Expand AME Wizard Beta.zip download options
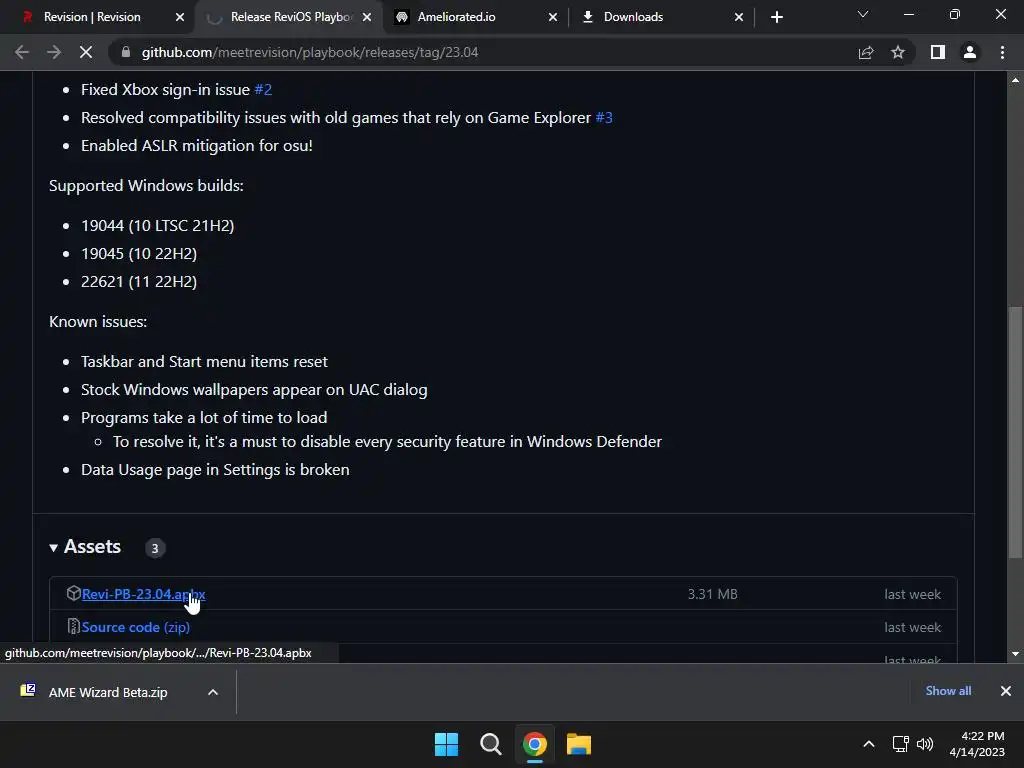 [213, 692]
